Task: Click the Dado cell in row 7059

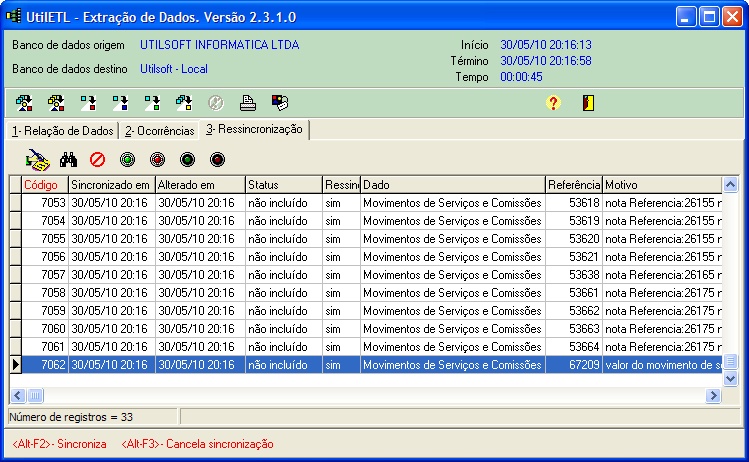Action: [453, 311]
